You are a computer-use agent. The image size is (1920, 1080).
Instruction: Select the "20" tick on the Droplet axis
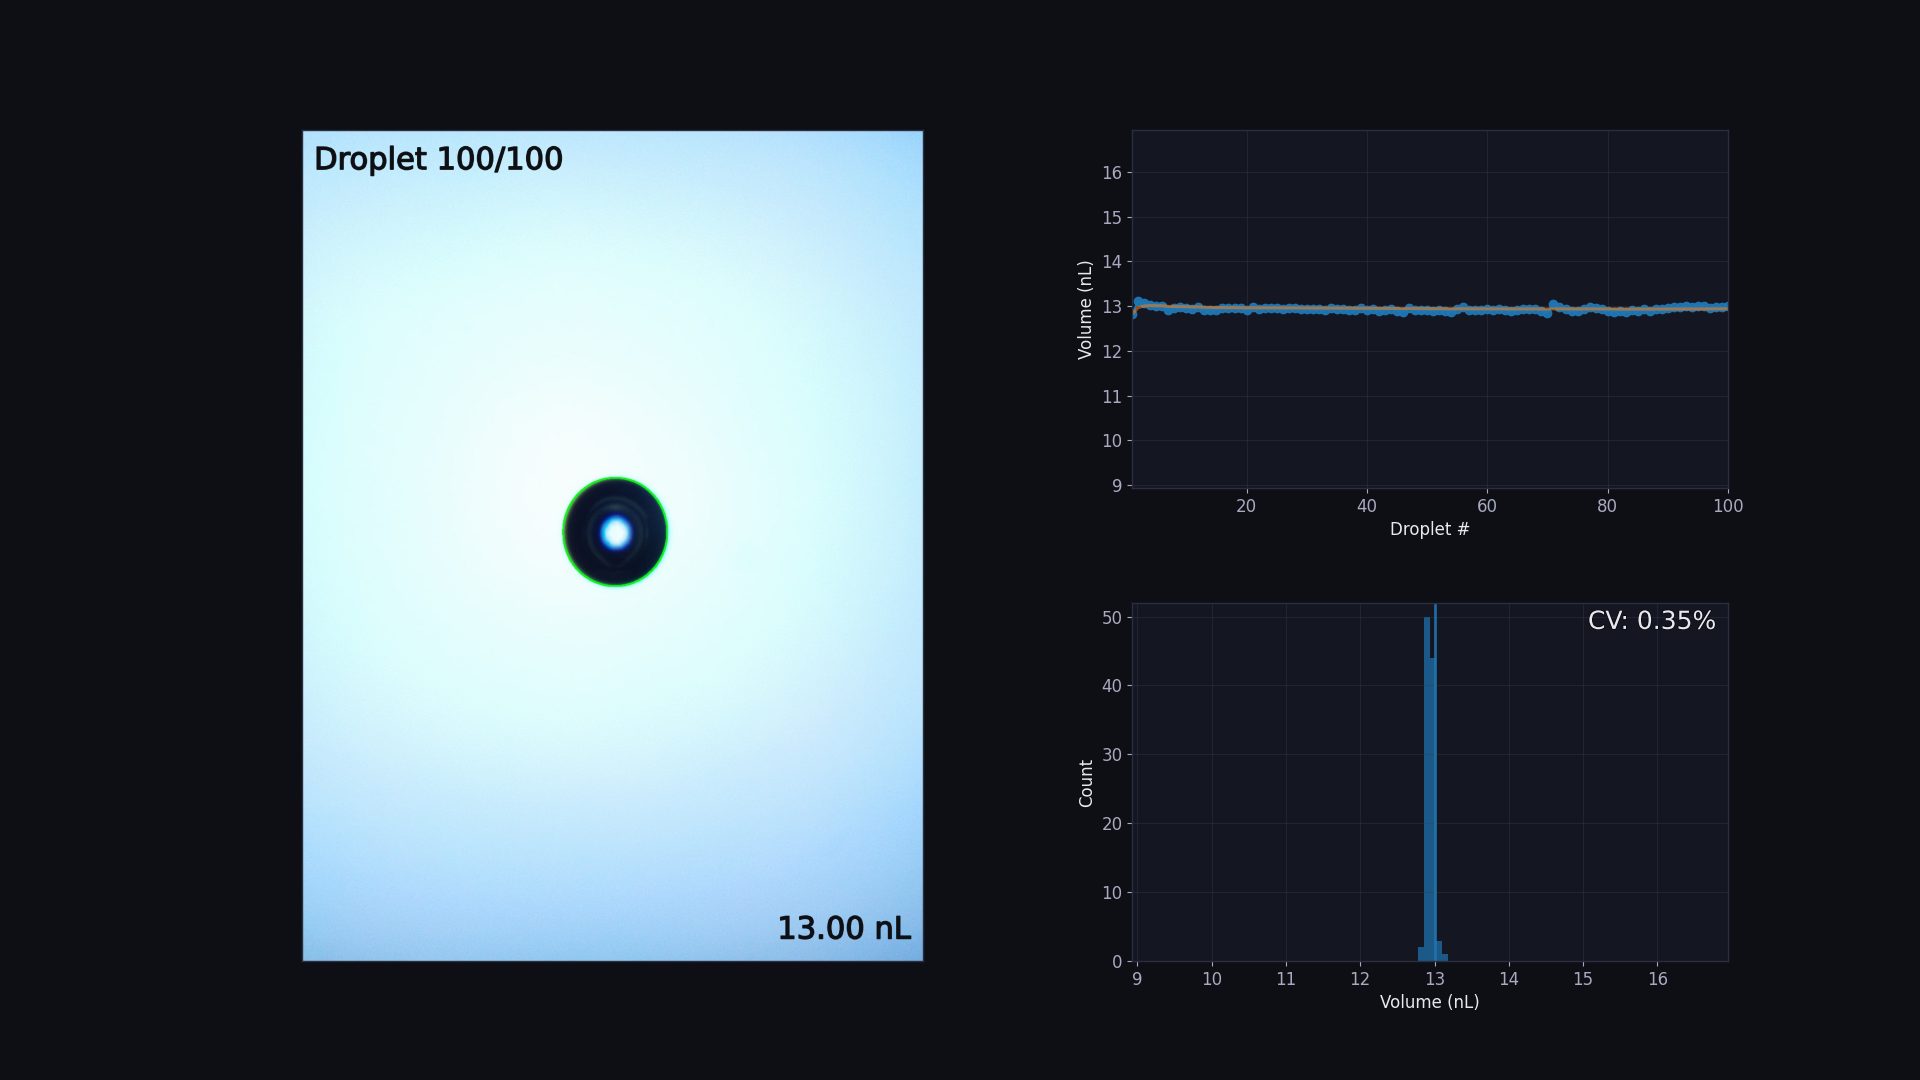[x=1246, y=506]
